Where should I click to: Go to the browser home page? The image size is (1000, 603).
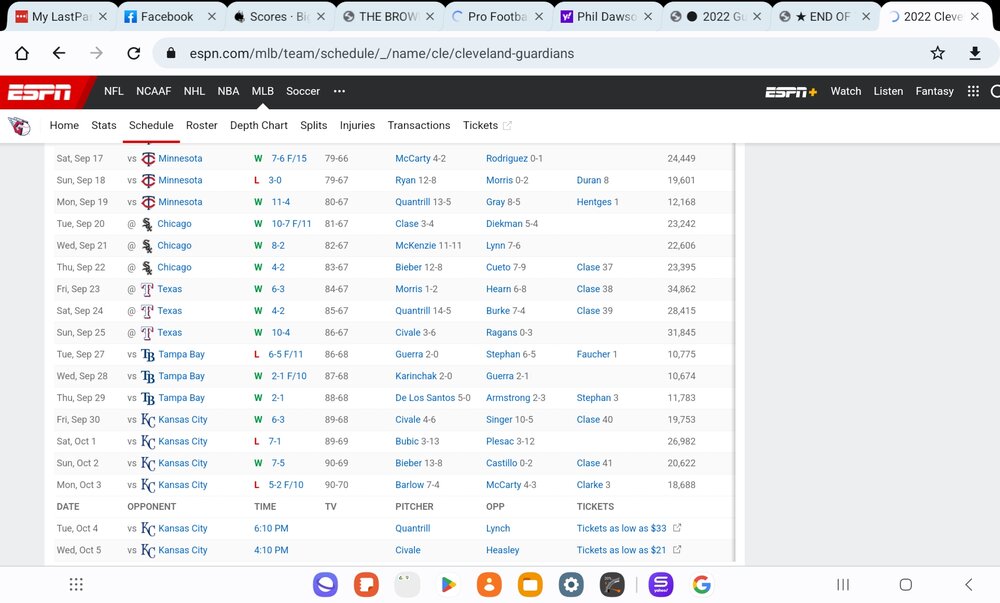(x=22, y=54)
